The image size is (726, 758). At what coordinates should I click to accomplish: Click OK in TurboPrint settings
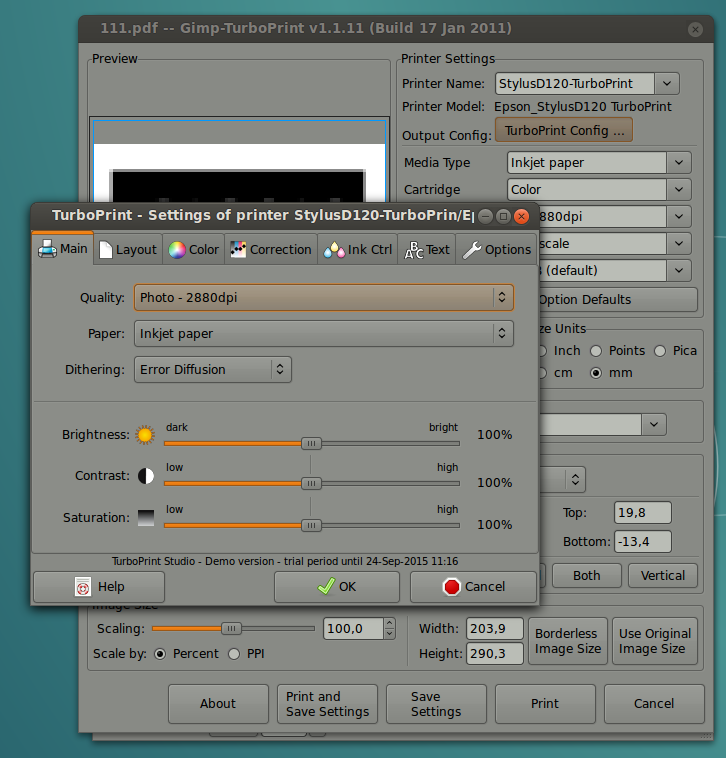coord(337,587)
